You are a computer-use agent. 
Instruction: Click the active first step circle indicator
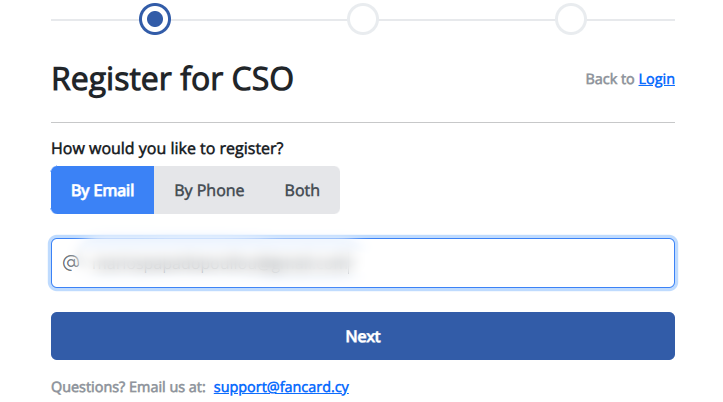click(x=155, y=19)
